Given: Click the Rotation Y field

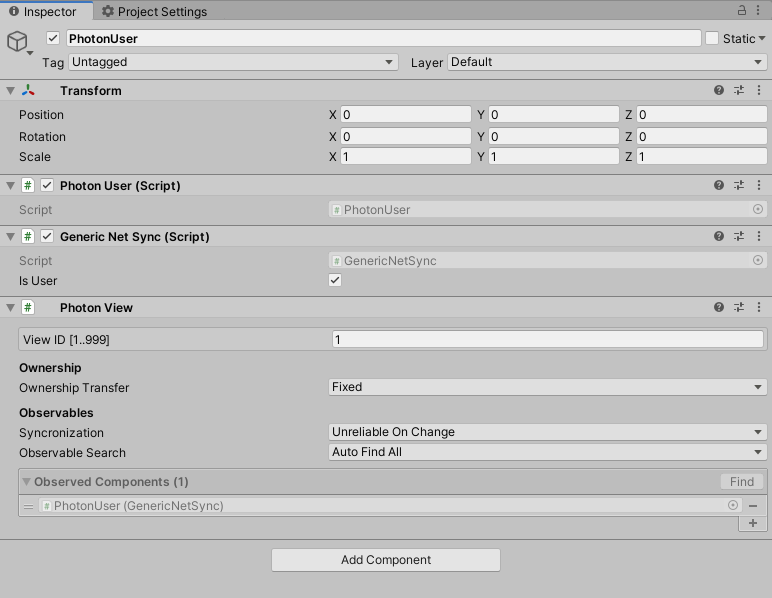Looking at the screenshot, I should coord(554,136).
